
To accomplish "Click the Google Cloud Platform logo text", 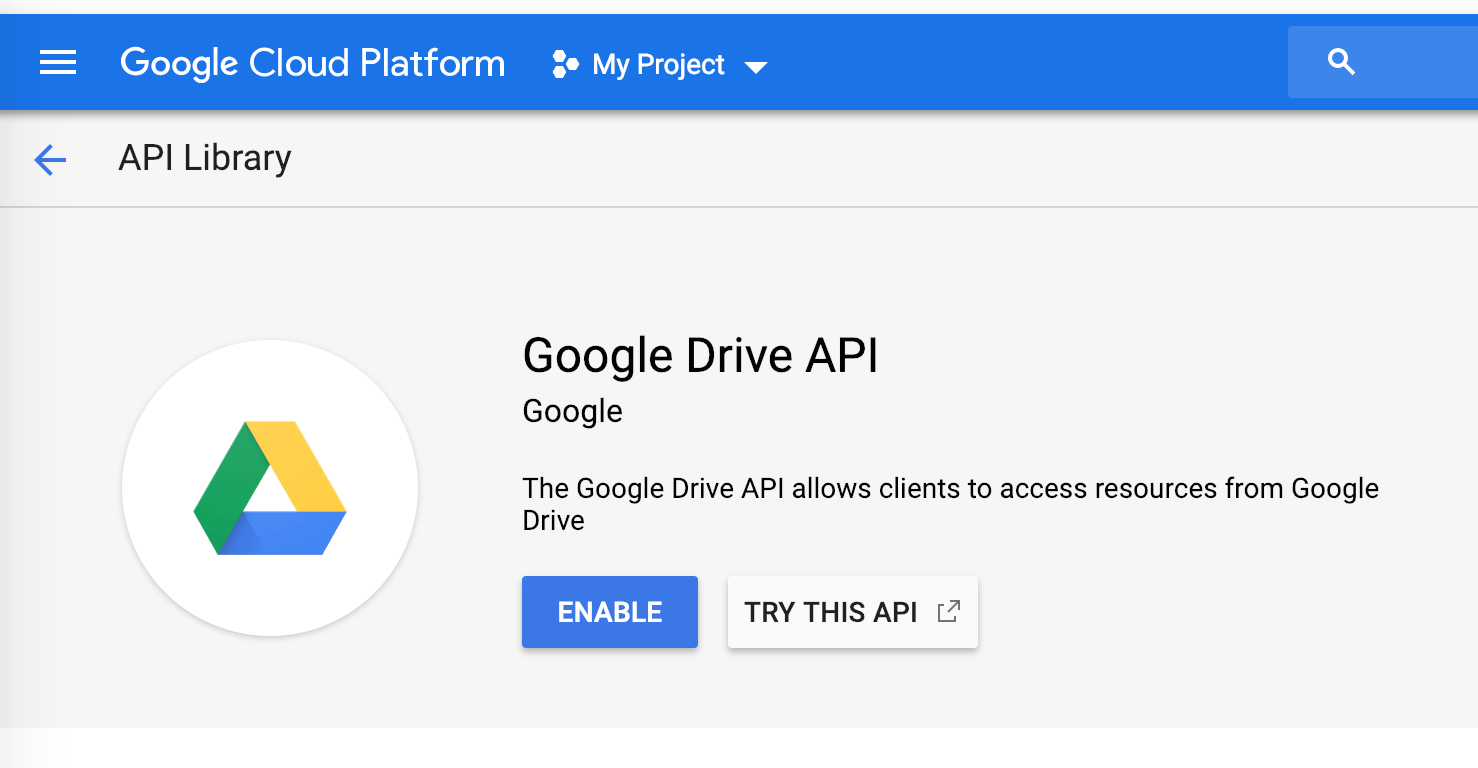I will pos(312,63).
